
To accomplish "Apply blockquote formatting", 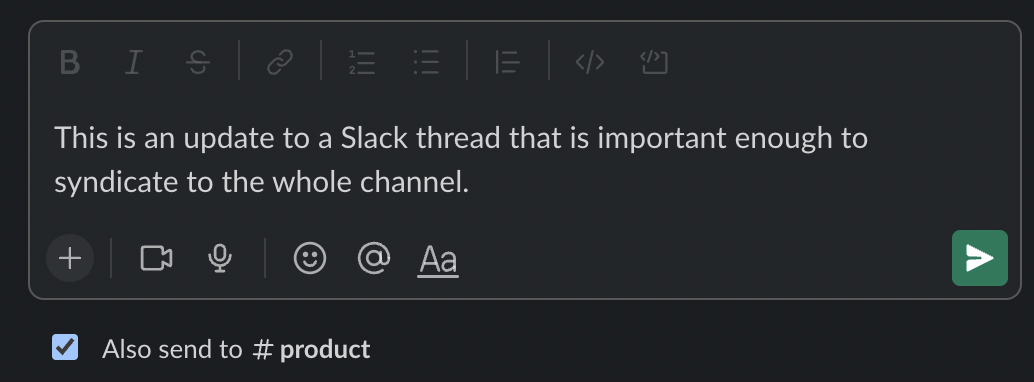I will (x=507, y=63).
